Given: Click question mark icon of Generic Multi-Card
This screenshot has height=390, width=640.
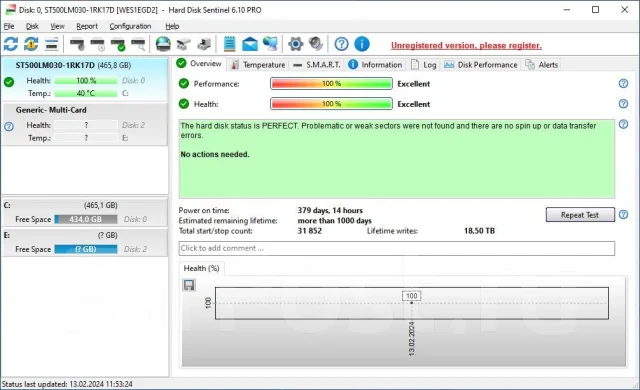Looking at the screenshot, I should pos(9,126).
